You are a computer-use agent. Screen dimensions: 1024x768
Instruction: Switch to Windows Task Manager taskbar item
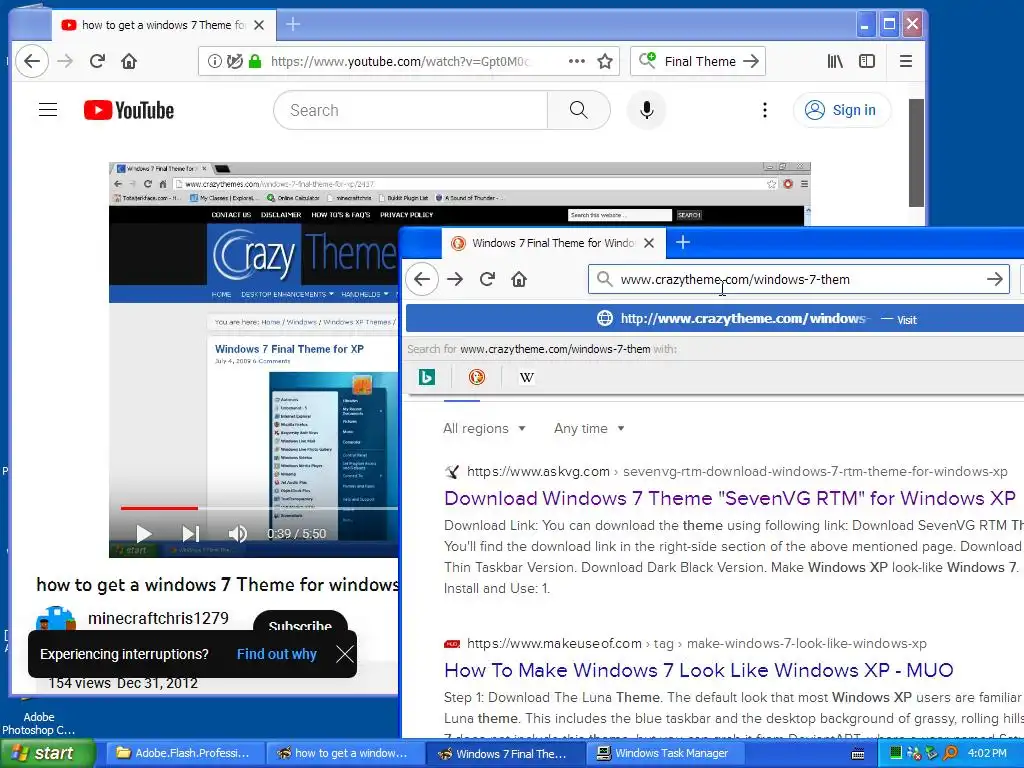[x=664, y=753]
